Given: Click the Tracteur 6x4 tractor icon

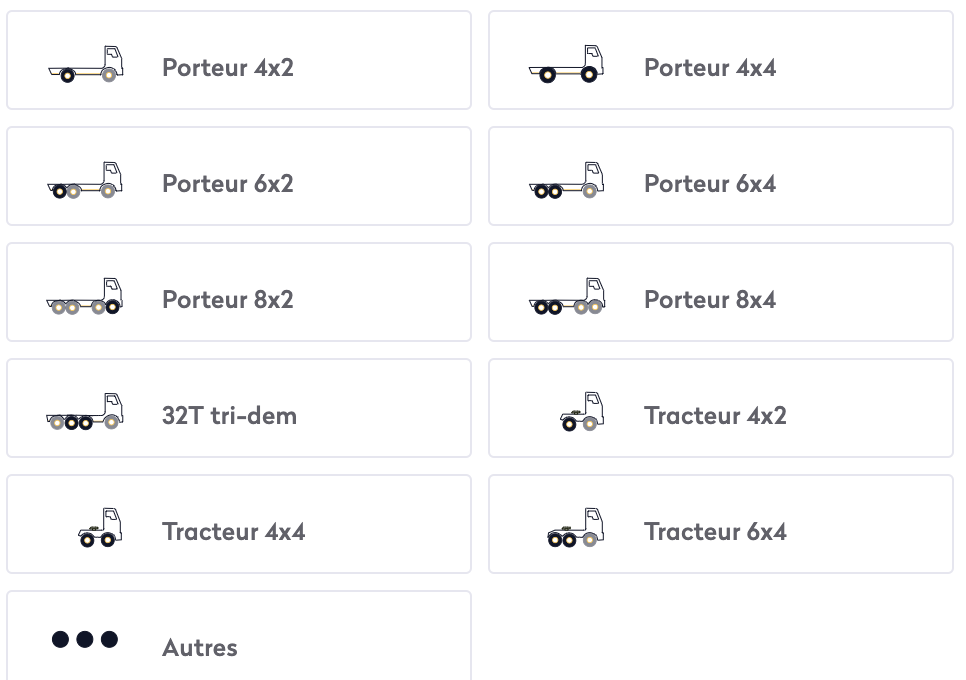Looking at the screenshot, I should 576,528.
